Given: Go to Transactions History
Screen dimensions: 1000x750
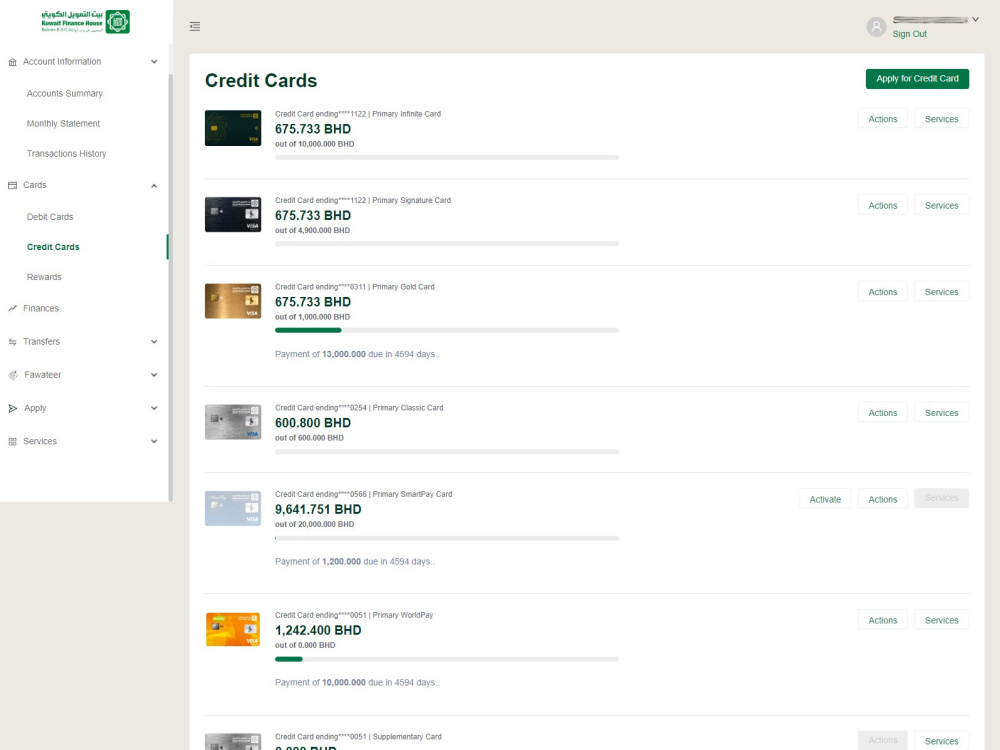Looking at the screenshot, I should pos(66,154).
